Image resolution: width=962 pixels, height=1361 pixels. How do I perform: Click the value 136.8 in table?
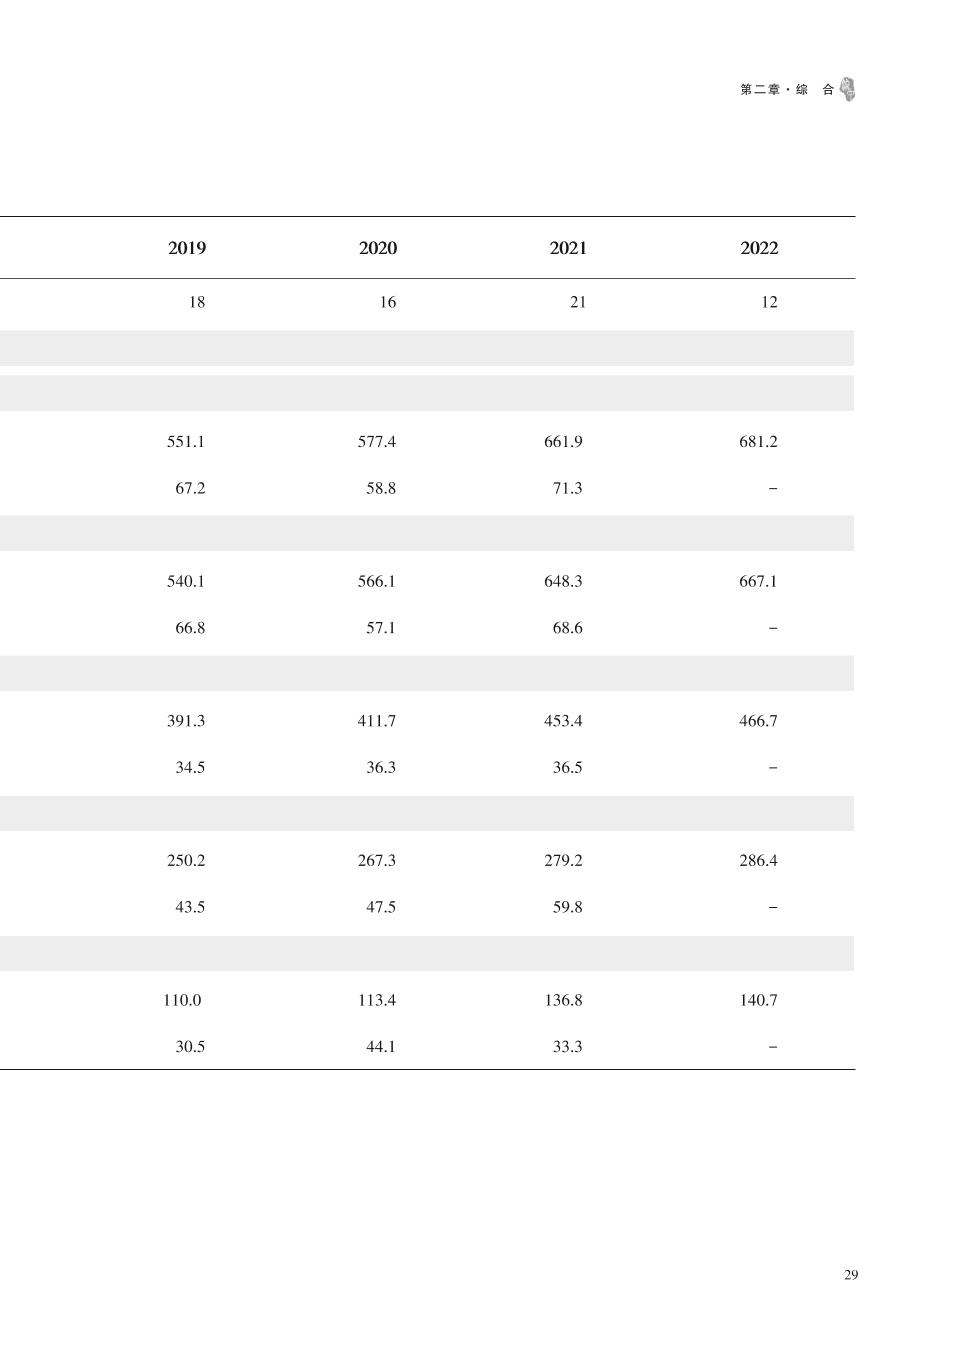click(563, 1000)
